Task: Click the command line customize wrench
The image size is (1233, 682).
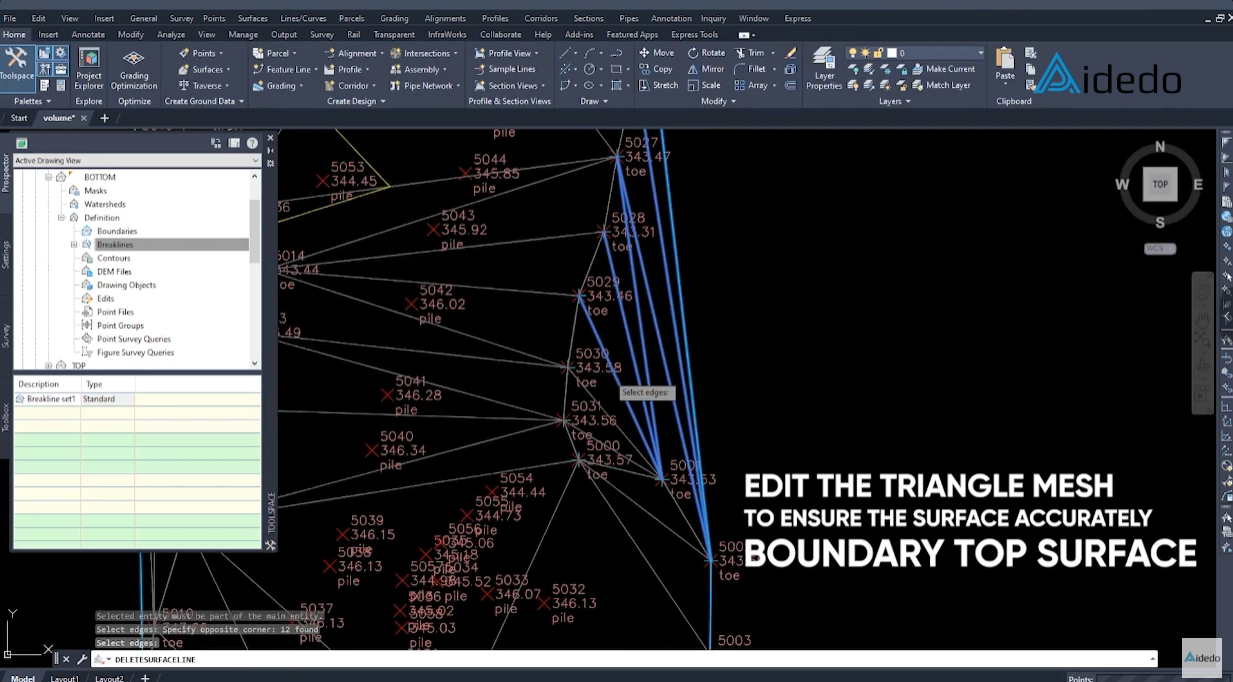Action: 82,659
